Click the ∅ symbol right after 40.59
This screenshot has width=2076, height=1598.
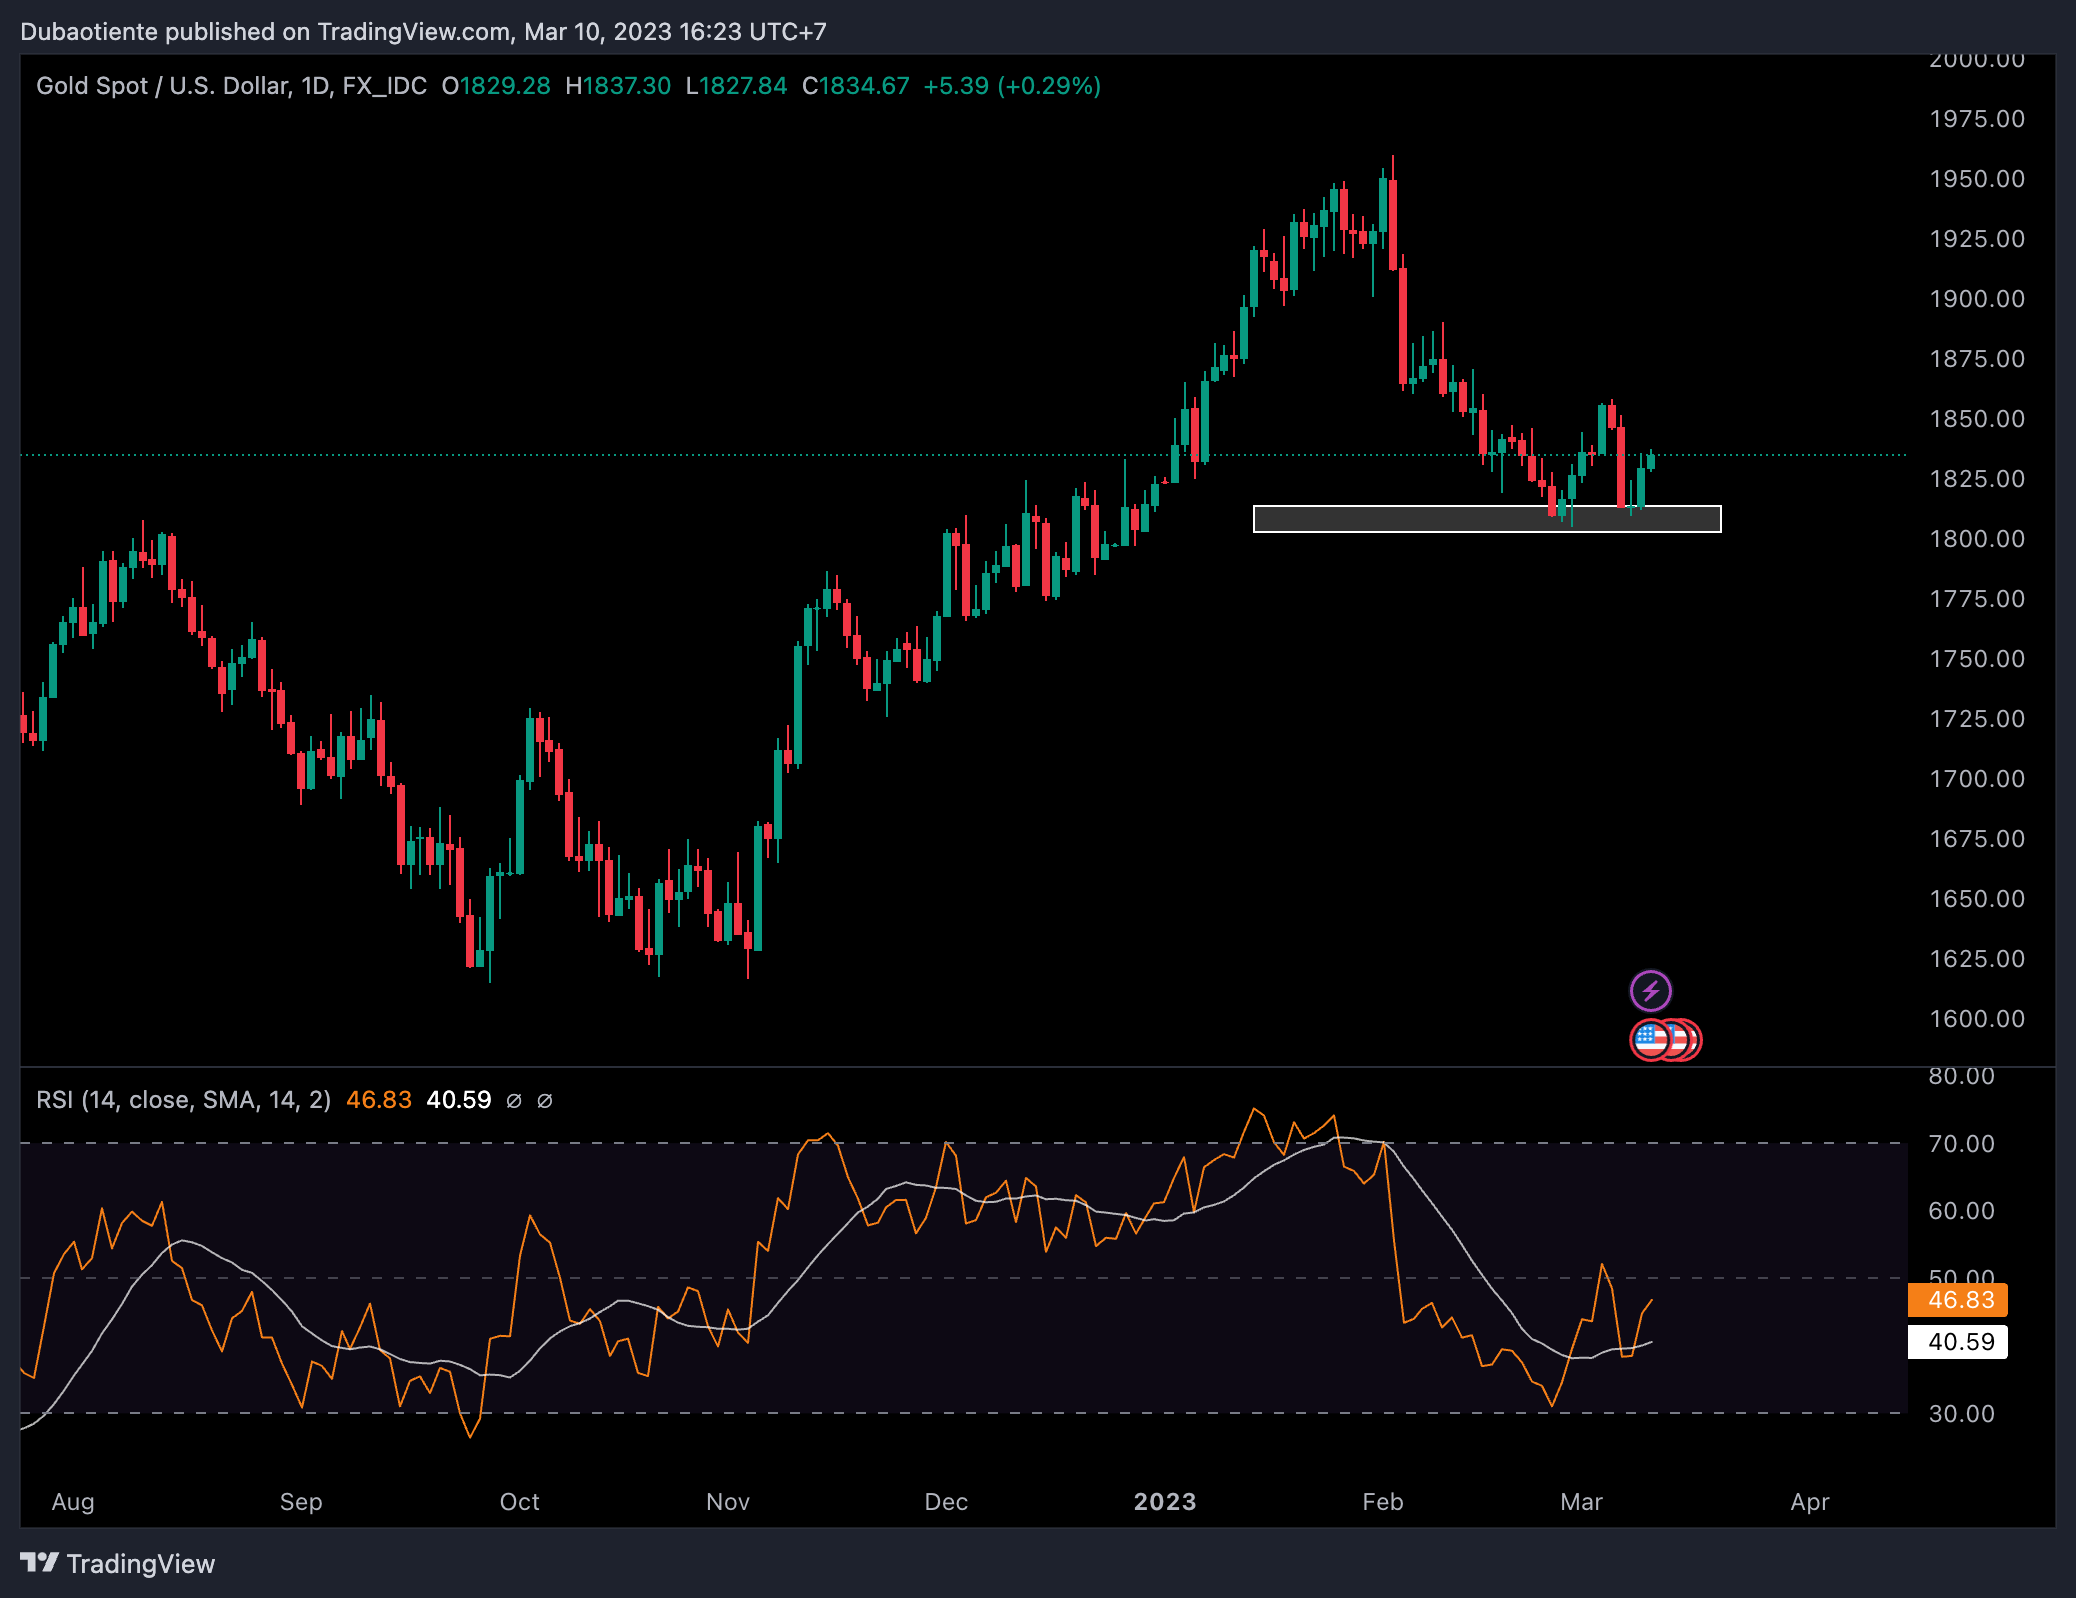tap(514, 1100)
